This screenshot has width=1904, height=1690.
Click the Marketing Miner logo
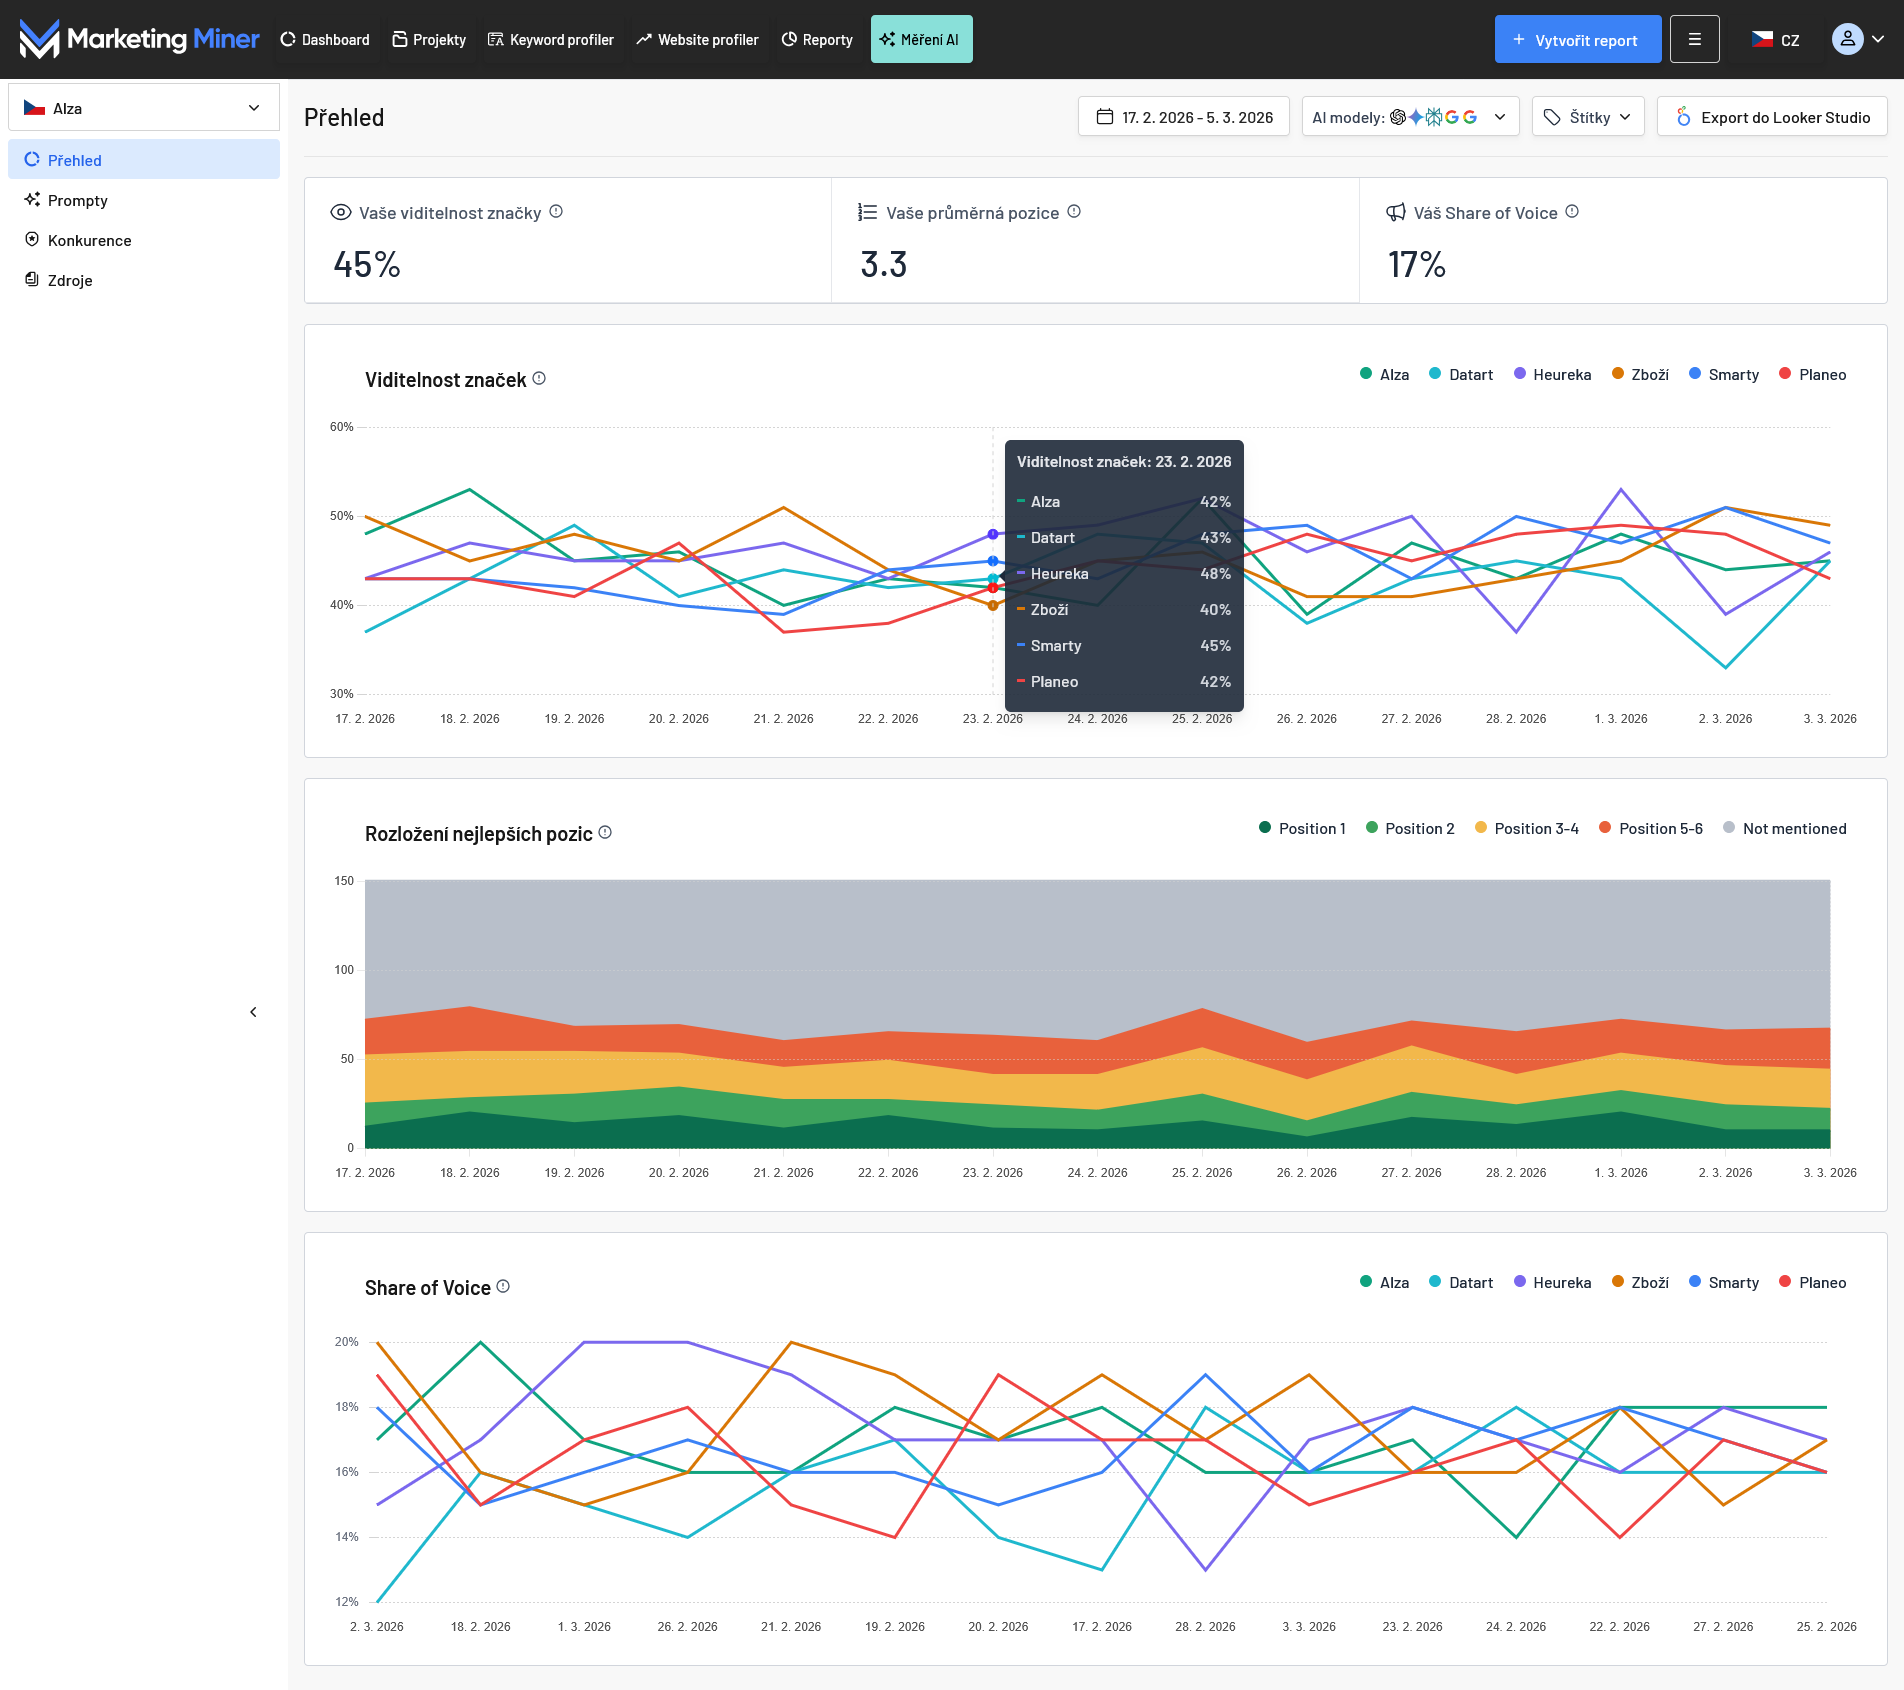point(139,39)
